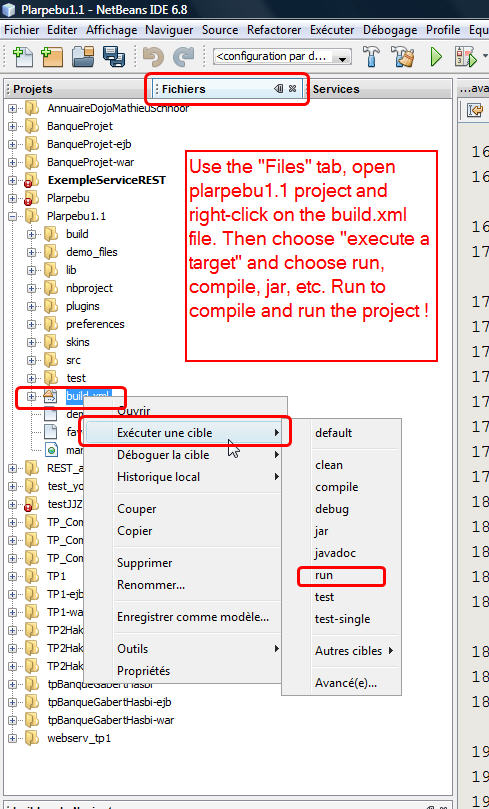The height and width of the screenshot is (809, 489).
Task: Minimize the Fichiers panel via its icon
Action: pyautogui.click(x=279, y=89)
